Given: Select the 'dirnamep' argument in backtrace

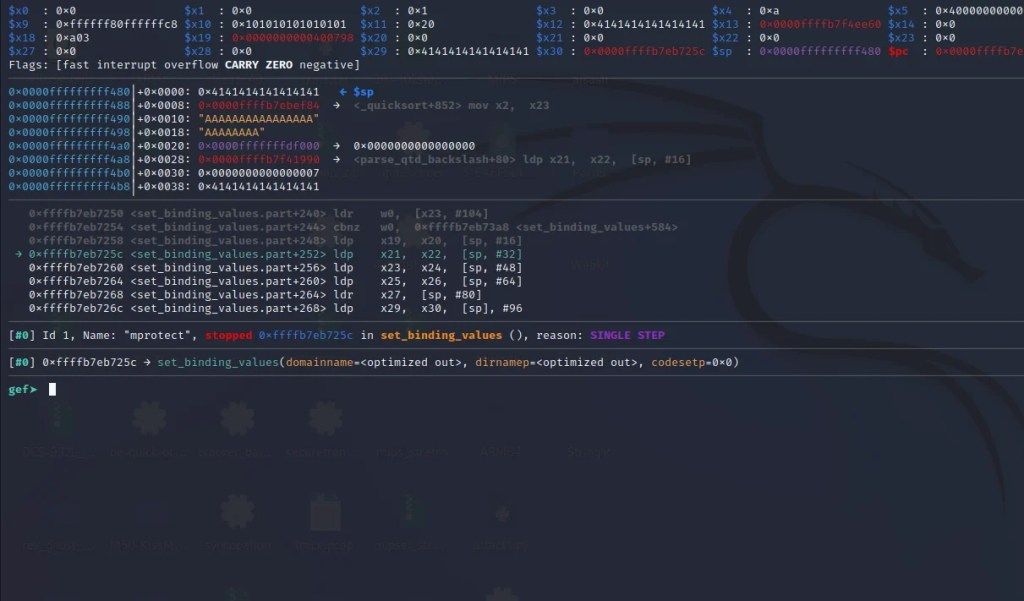Looking at the screenshot, I should (x=502, y=363).
